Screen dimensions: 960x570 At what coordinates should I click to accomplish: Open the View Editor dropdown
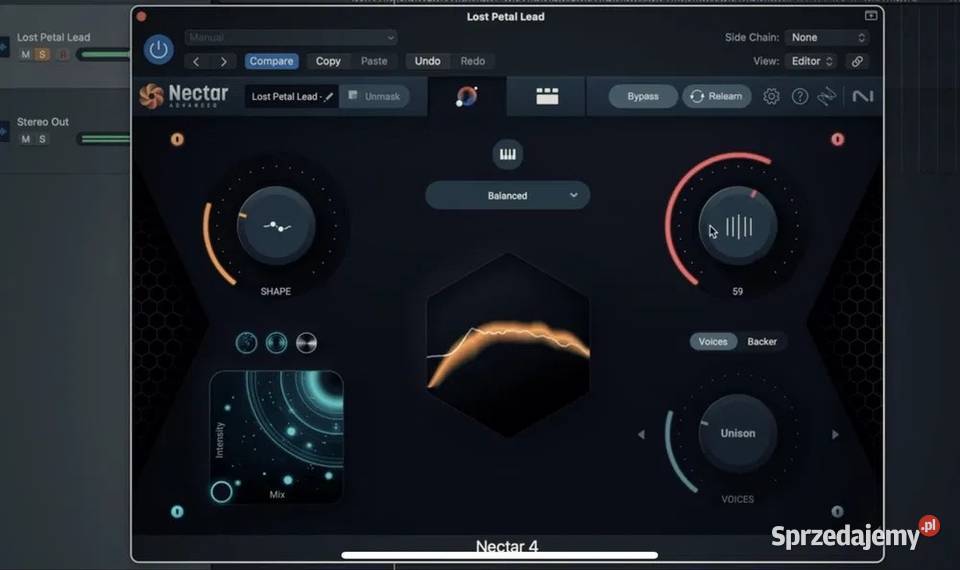click(x=812, y=61)
